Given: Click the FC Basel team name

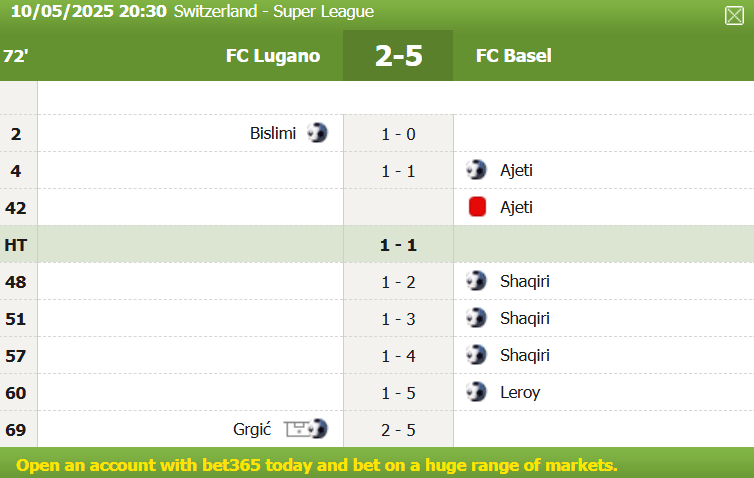Looking at the screenshot, I should pos(514,56).
